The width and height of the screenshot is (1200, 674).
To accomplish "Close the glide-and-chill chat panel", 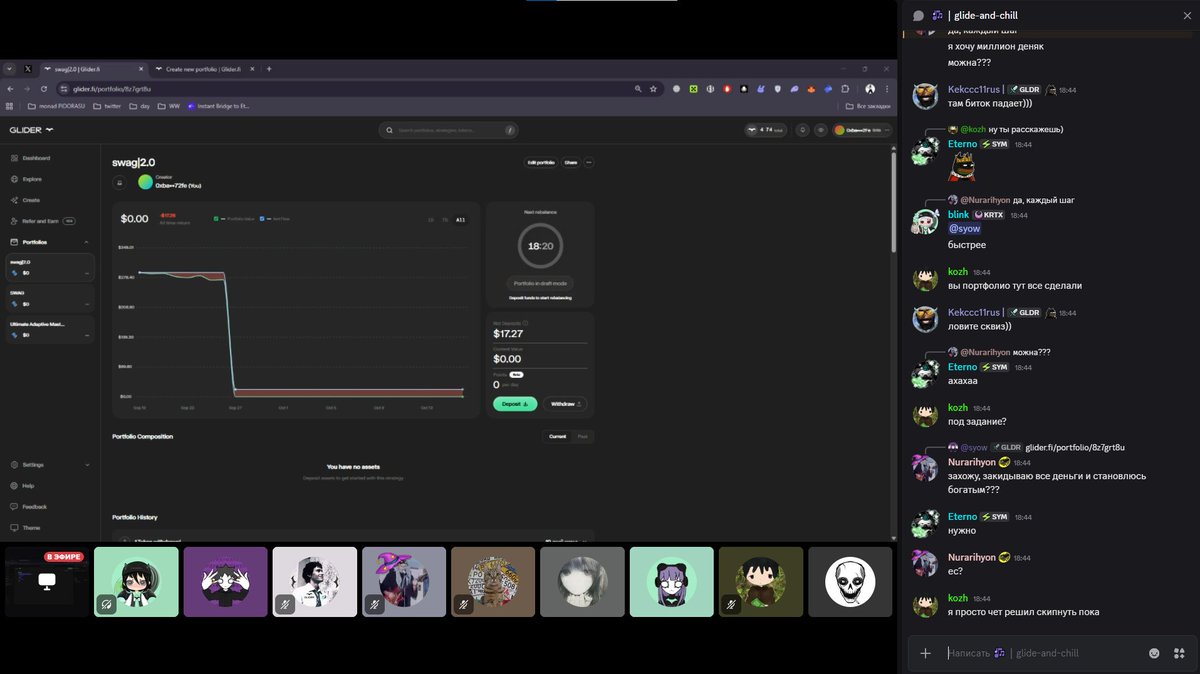I will coord(1187,15).
